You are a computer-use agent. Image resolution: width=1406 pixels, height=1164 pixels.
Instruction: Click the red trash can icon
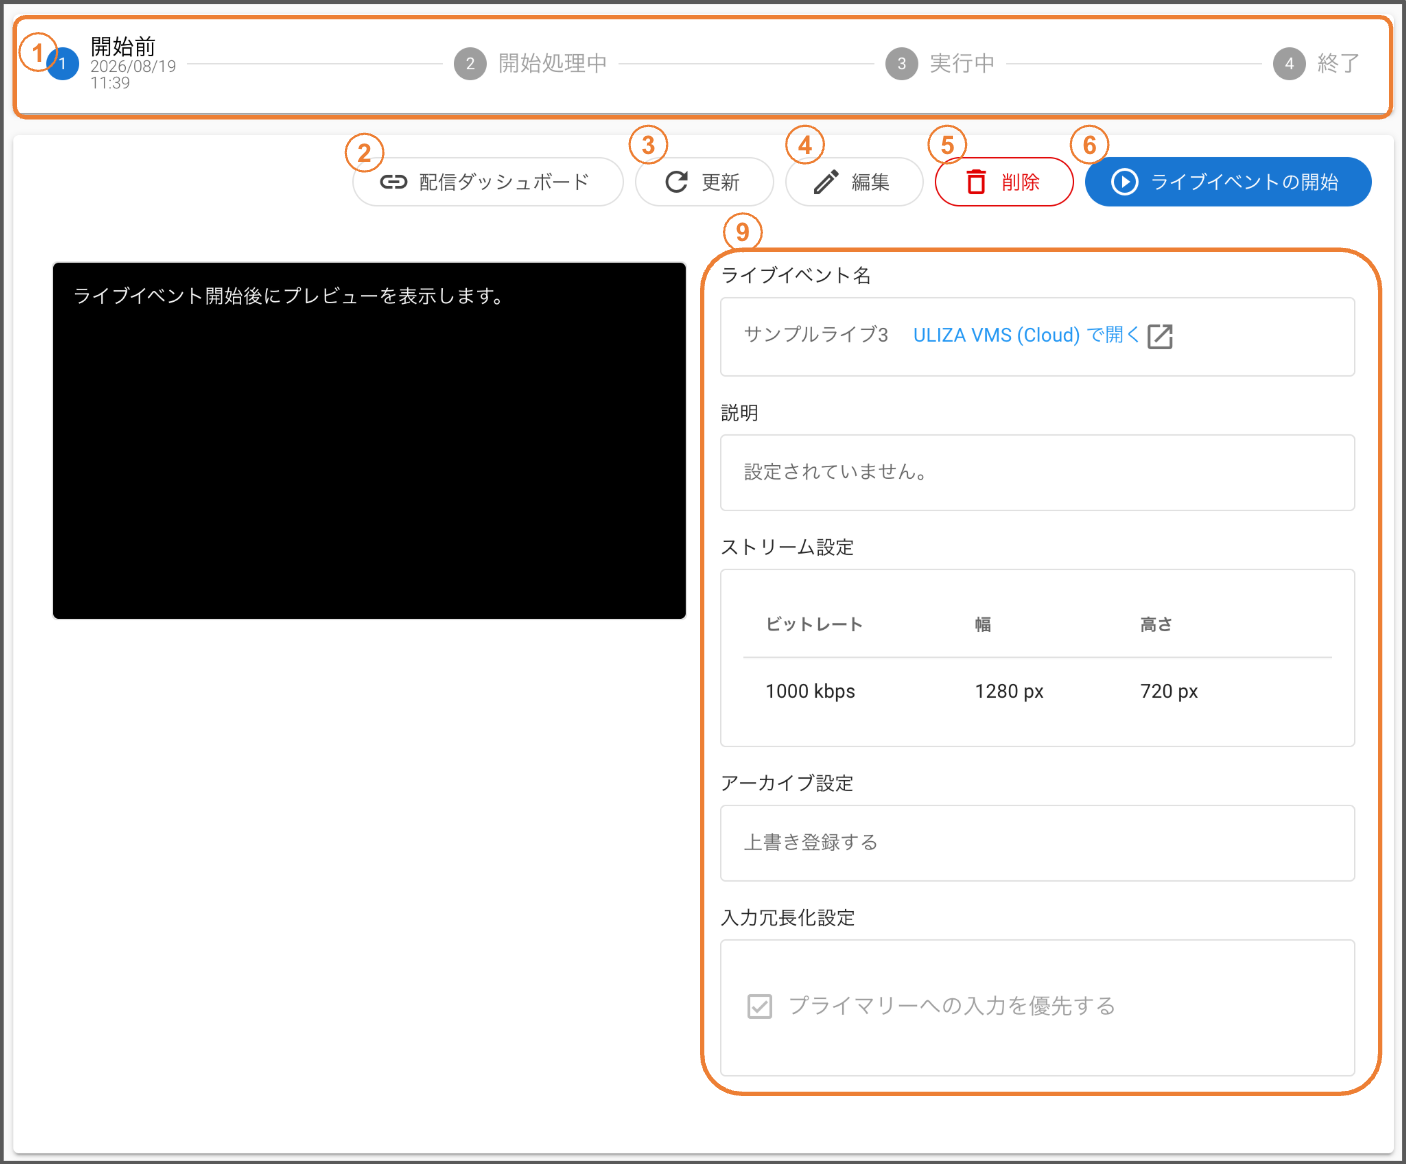click(976, 182)
